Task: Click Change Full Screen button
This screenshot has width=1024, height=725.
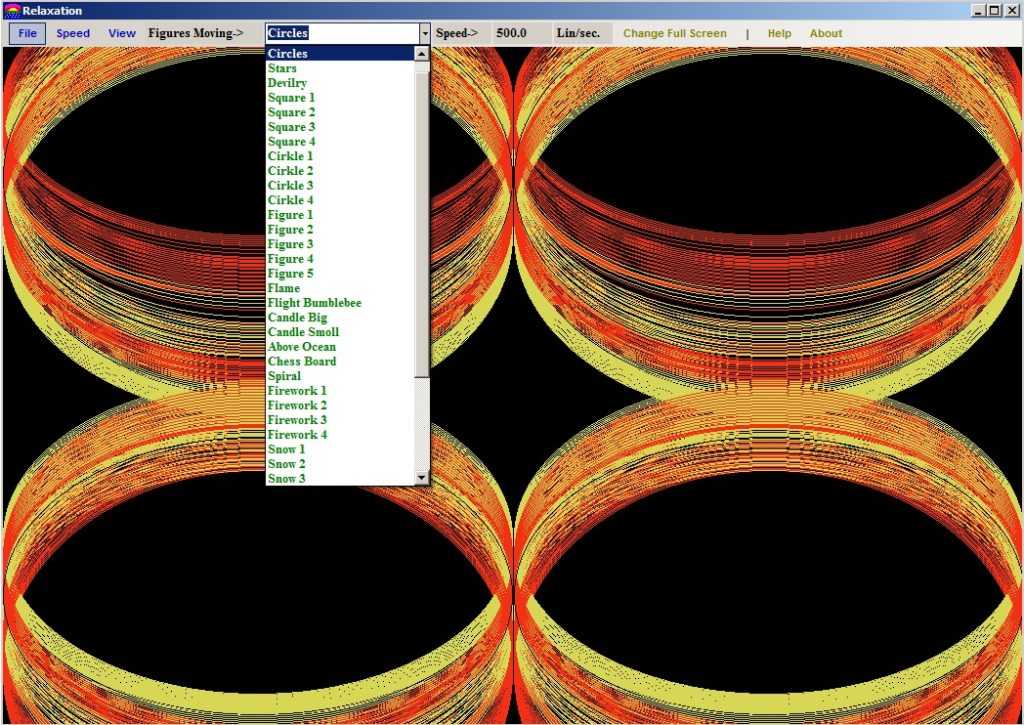Action: (675, 33)
